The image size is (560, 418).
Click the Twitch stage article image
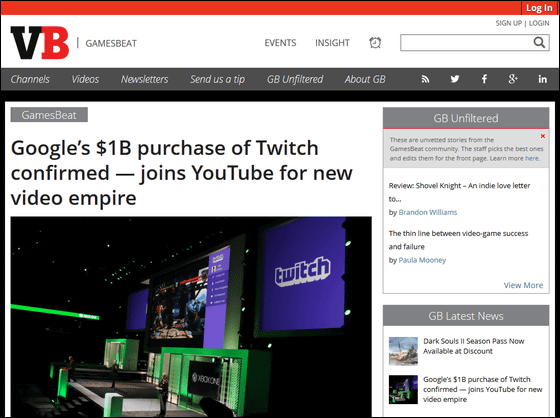pos(191,317)
